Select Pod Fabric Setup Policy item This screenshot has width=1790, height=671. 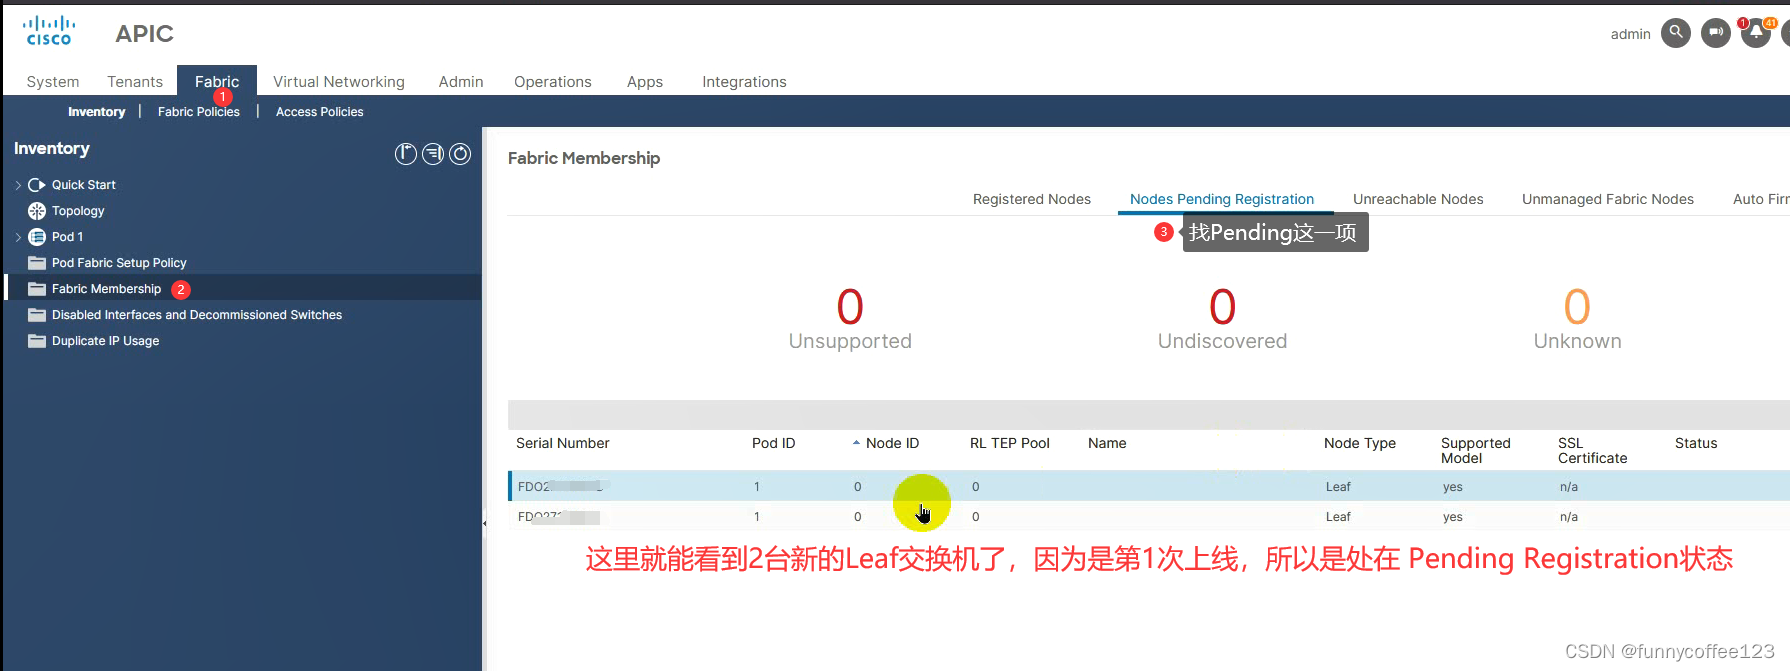119,263
